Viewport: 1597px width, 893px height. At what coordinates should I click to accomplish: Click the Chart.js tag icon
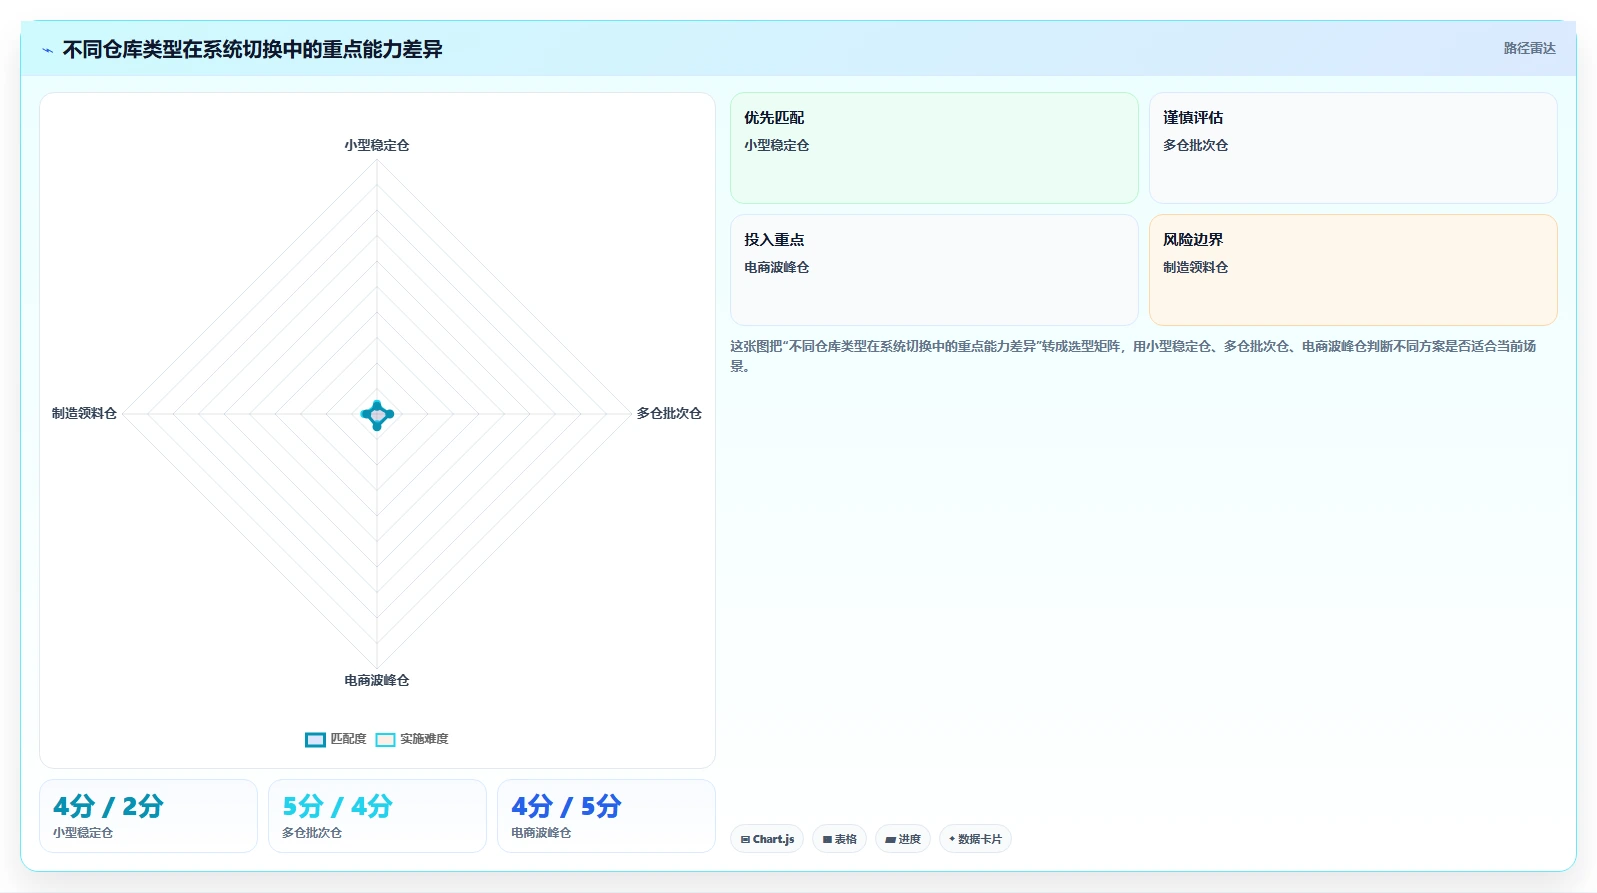(745, 840)
